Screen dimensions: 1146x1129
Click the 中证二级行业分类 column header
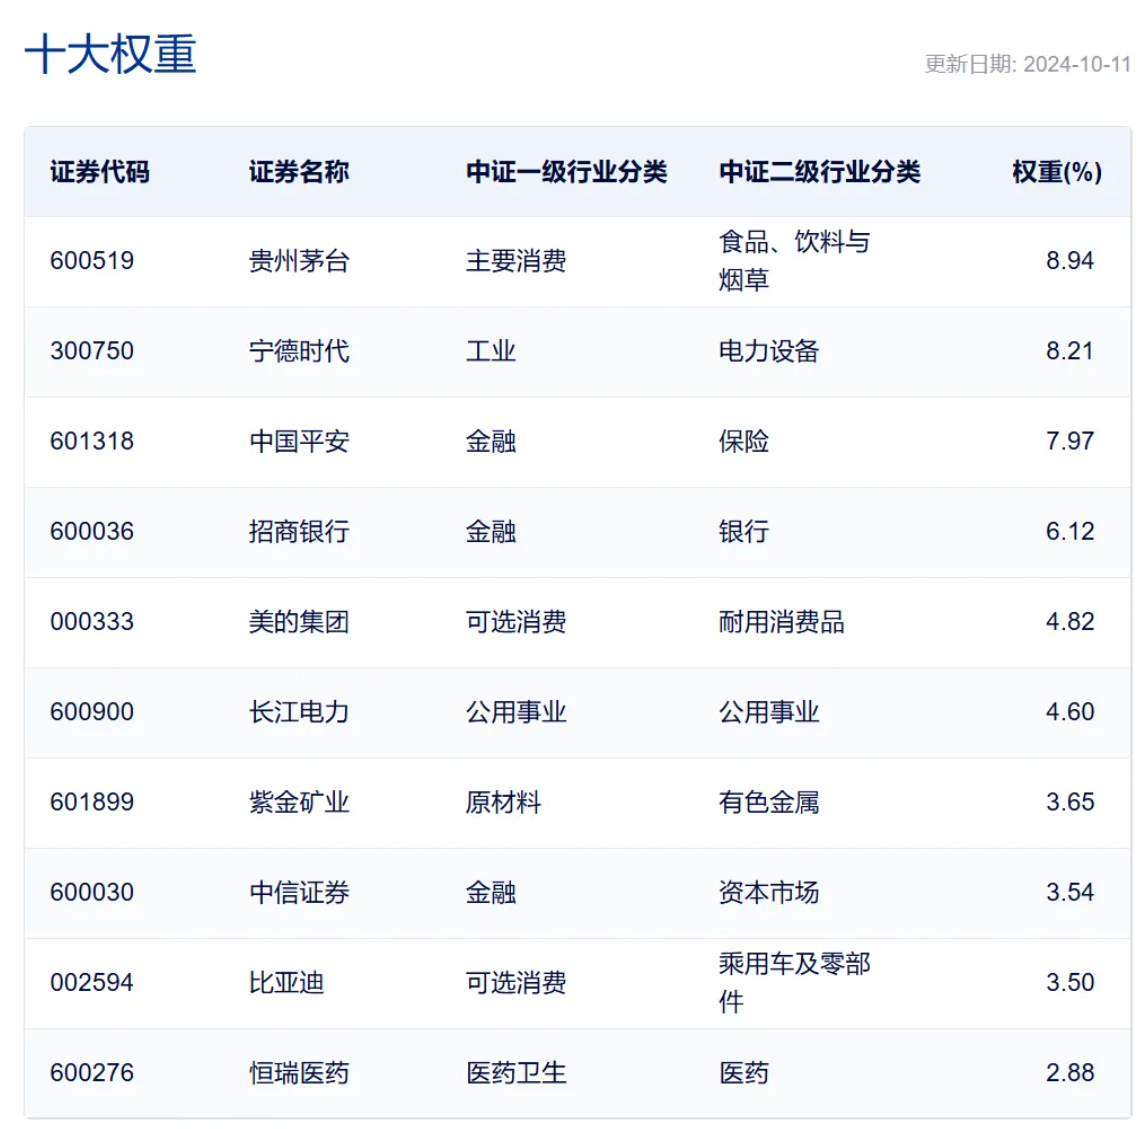click(x=819, y=172)
